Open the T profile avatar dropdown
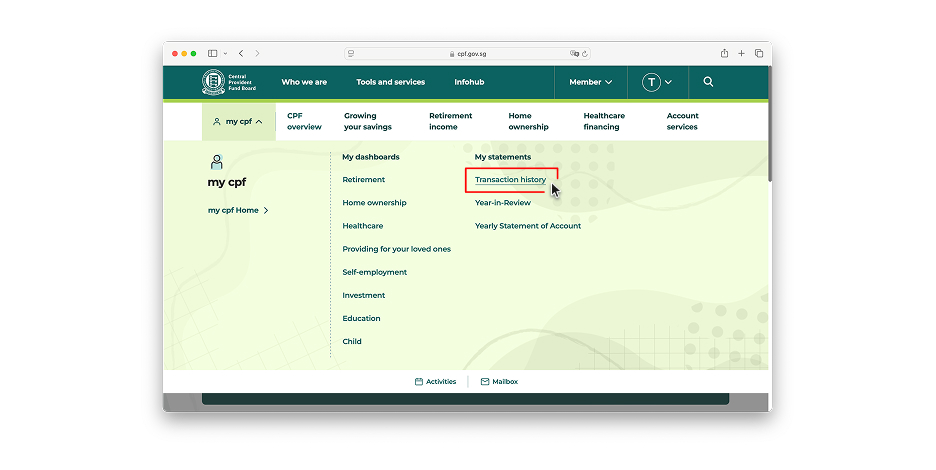Image resolution: width=936 pixels, height=470 pixels. point(657,82)
